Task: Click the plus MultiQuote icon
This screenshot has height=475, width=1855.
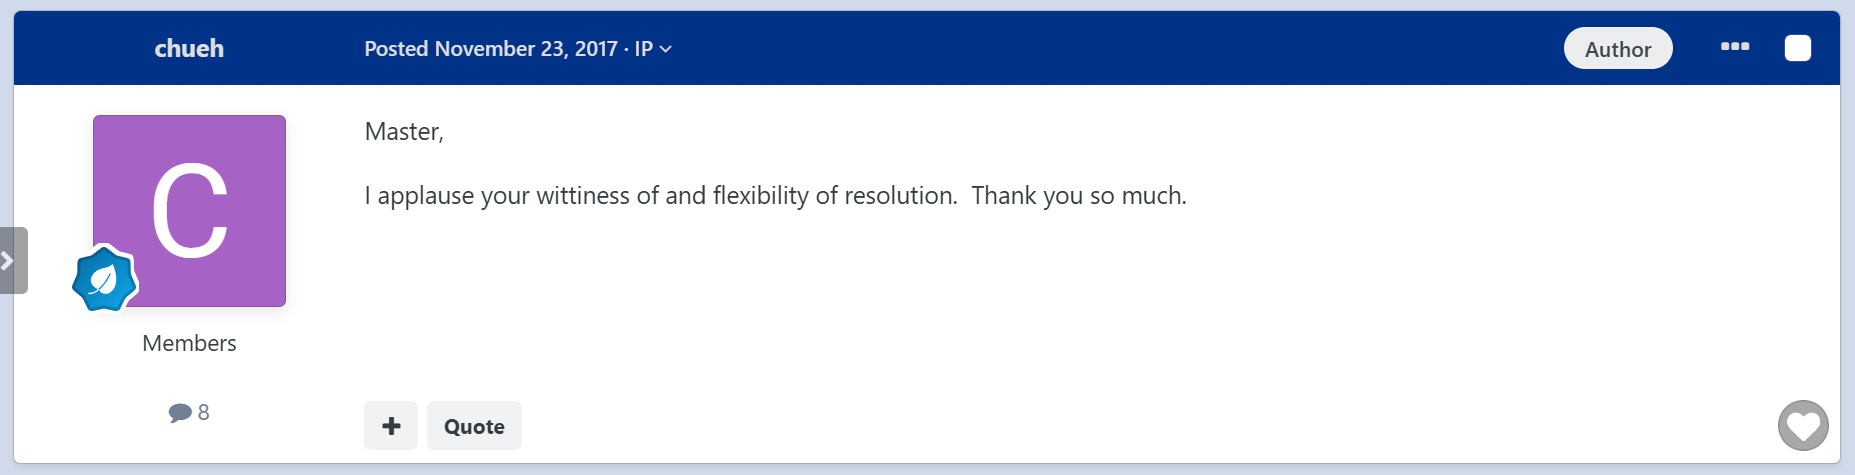Action: coord(391,426)
